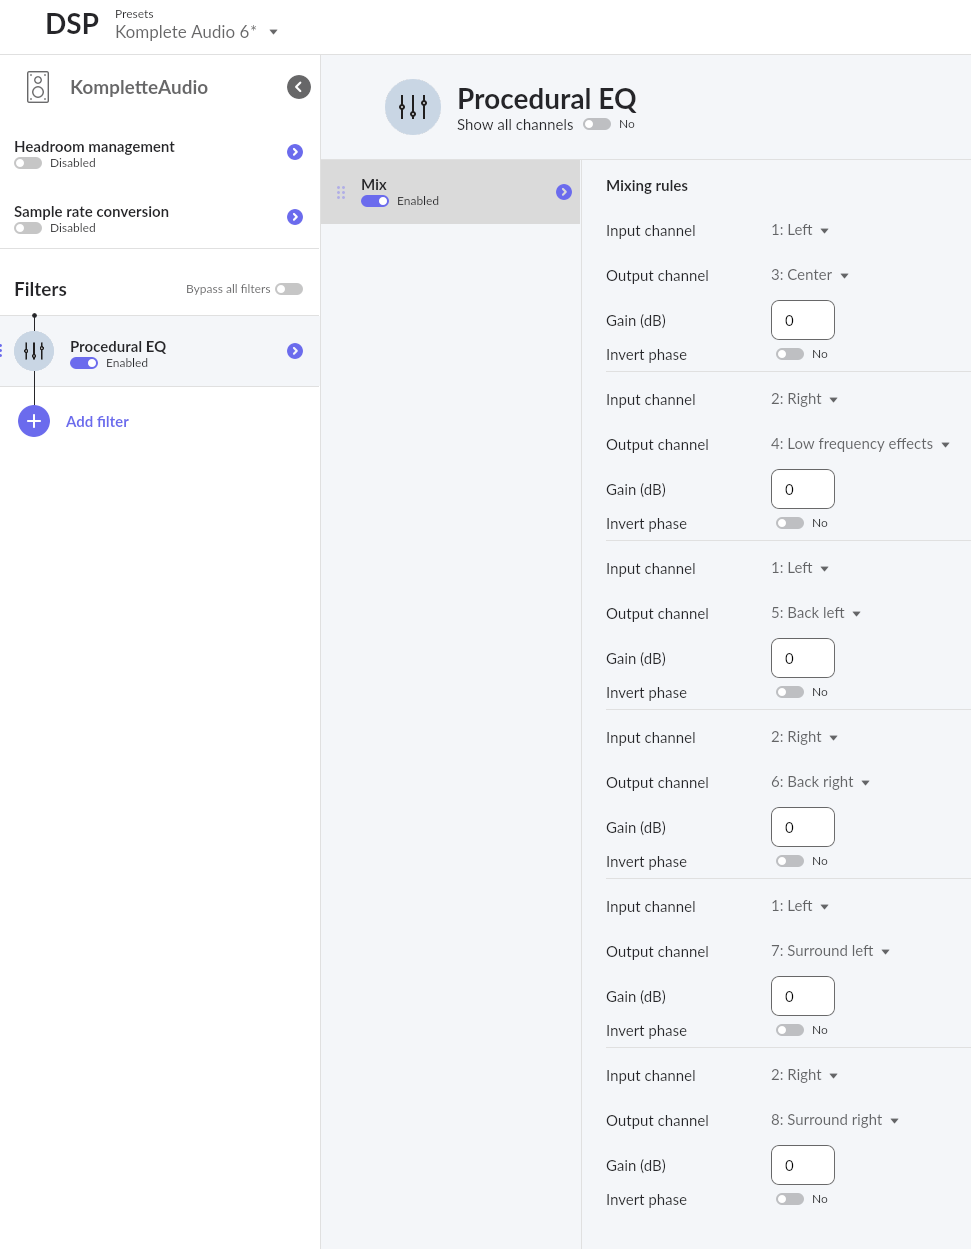971x1249 pixels.
Task: Open the 8: Surround right output dropdown
Action: tap(835, 1120)
